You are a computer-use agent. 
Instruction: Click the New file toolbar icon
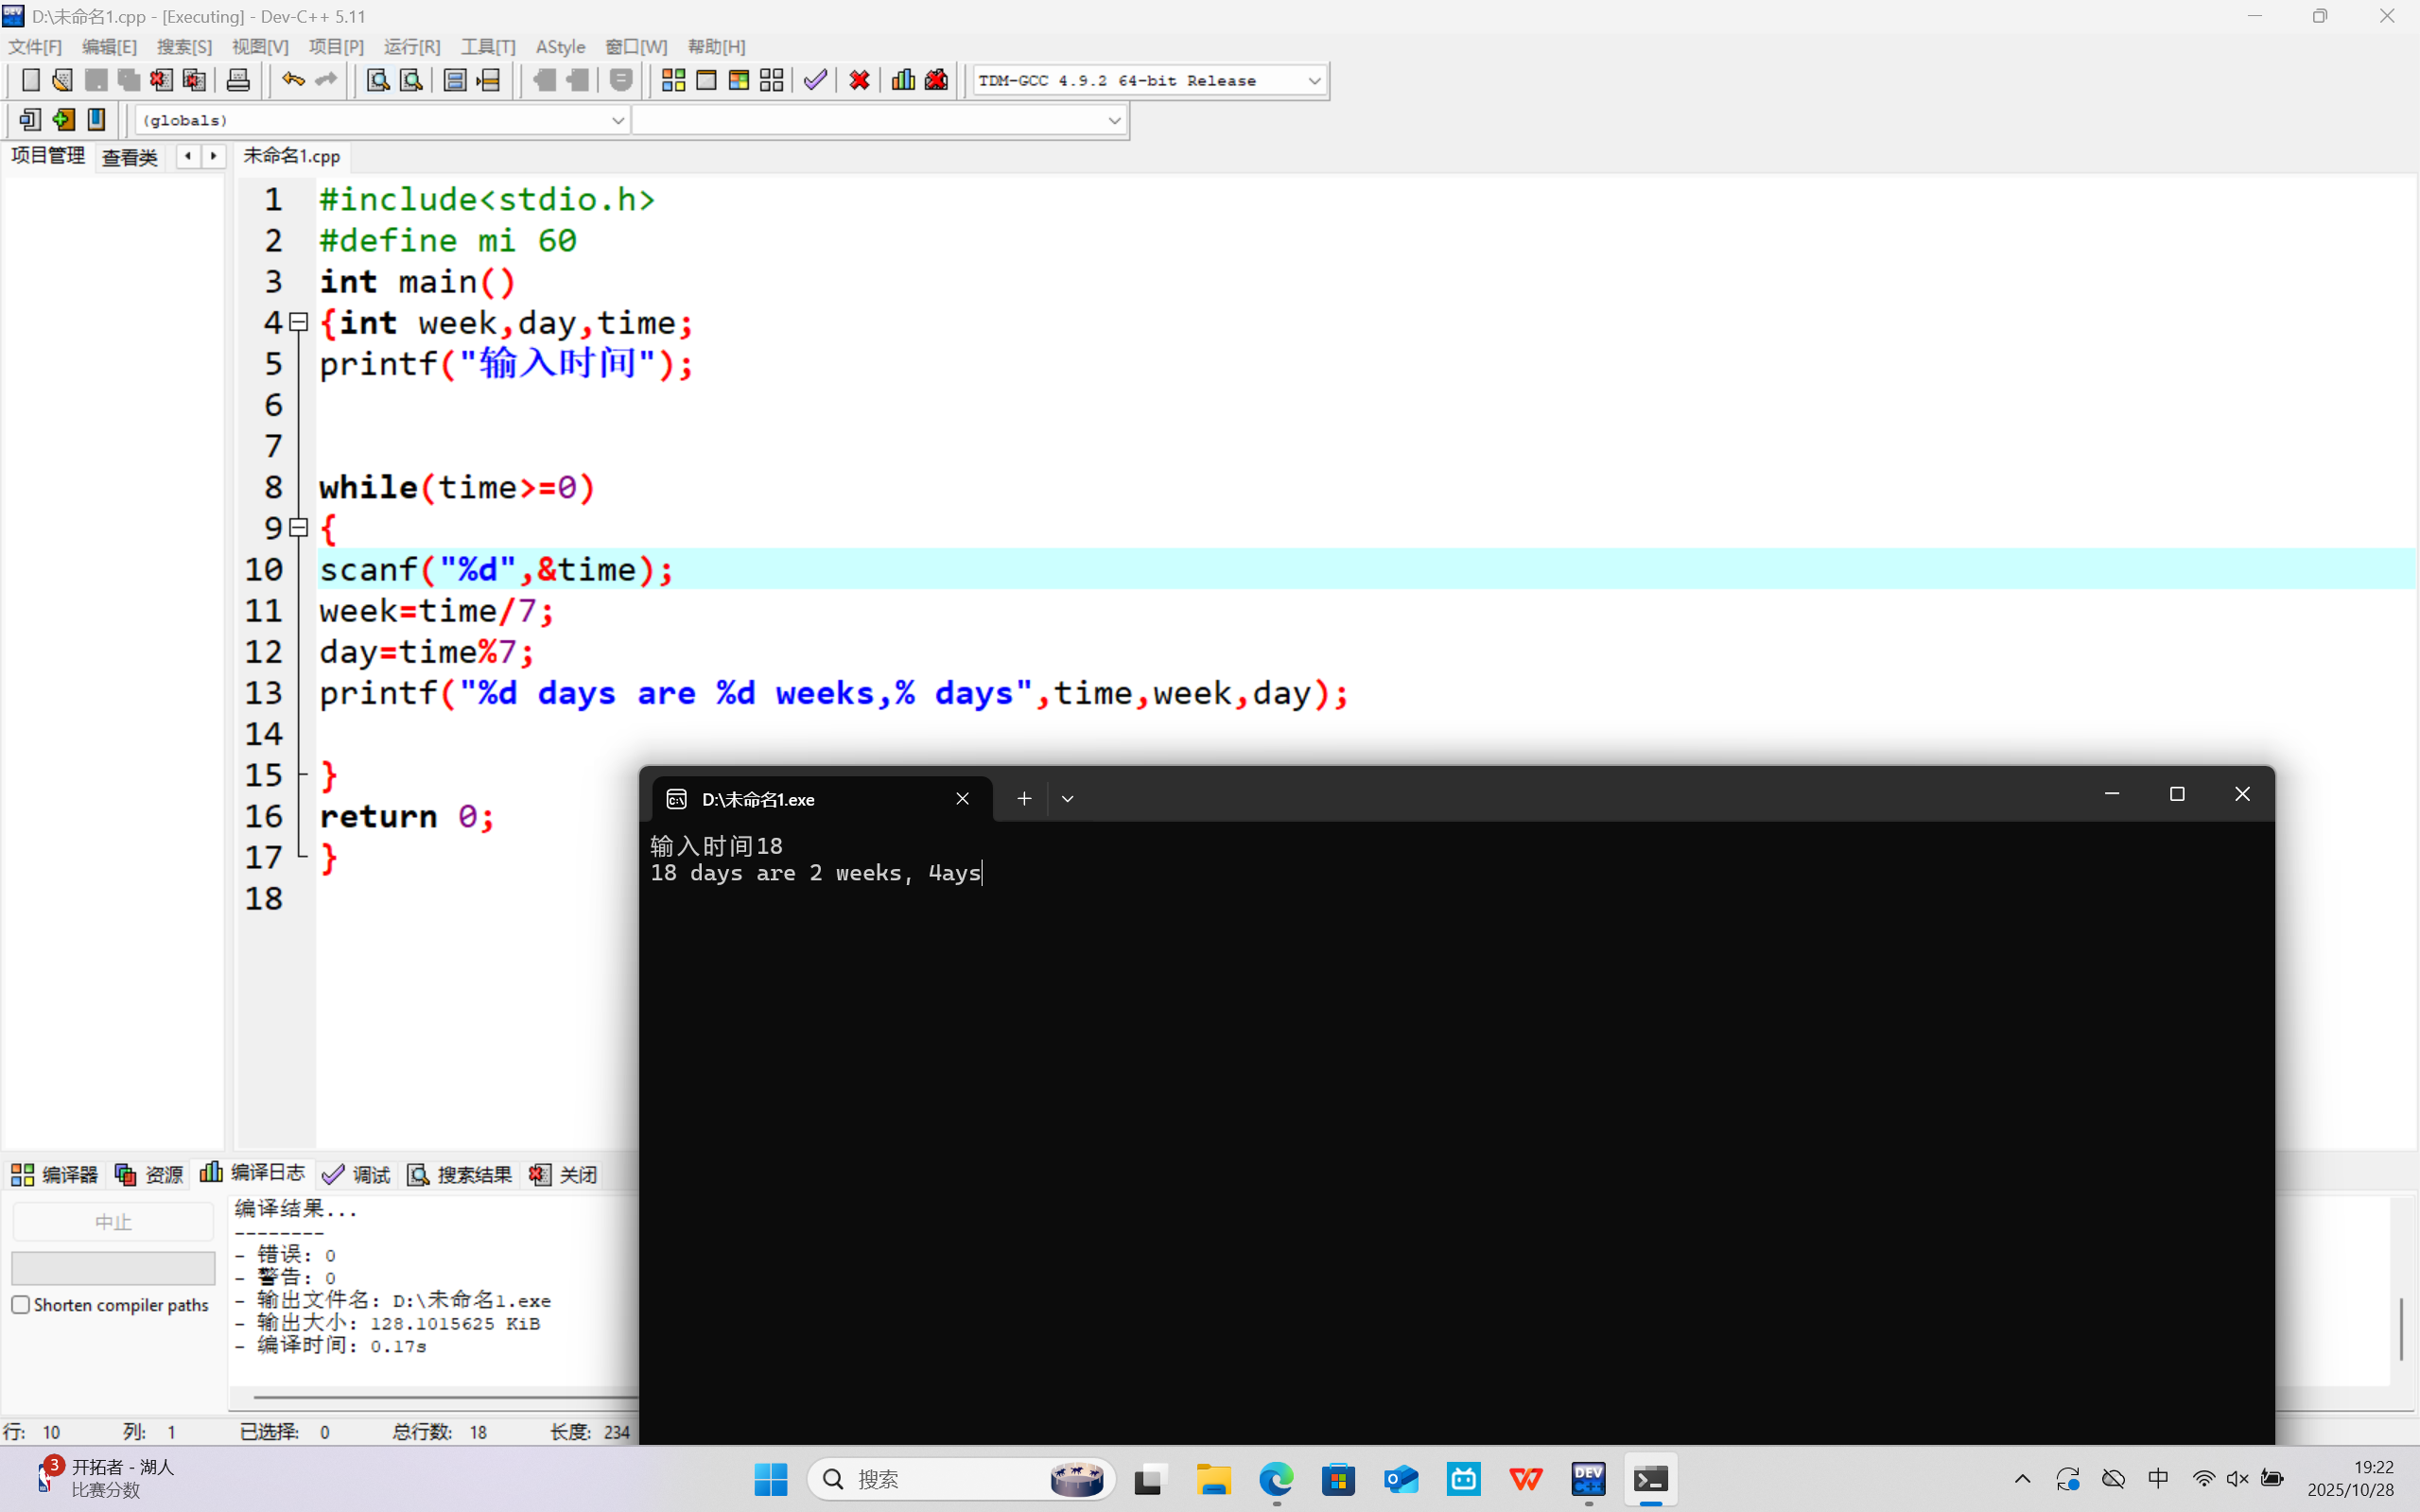(x=30, y=80)
